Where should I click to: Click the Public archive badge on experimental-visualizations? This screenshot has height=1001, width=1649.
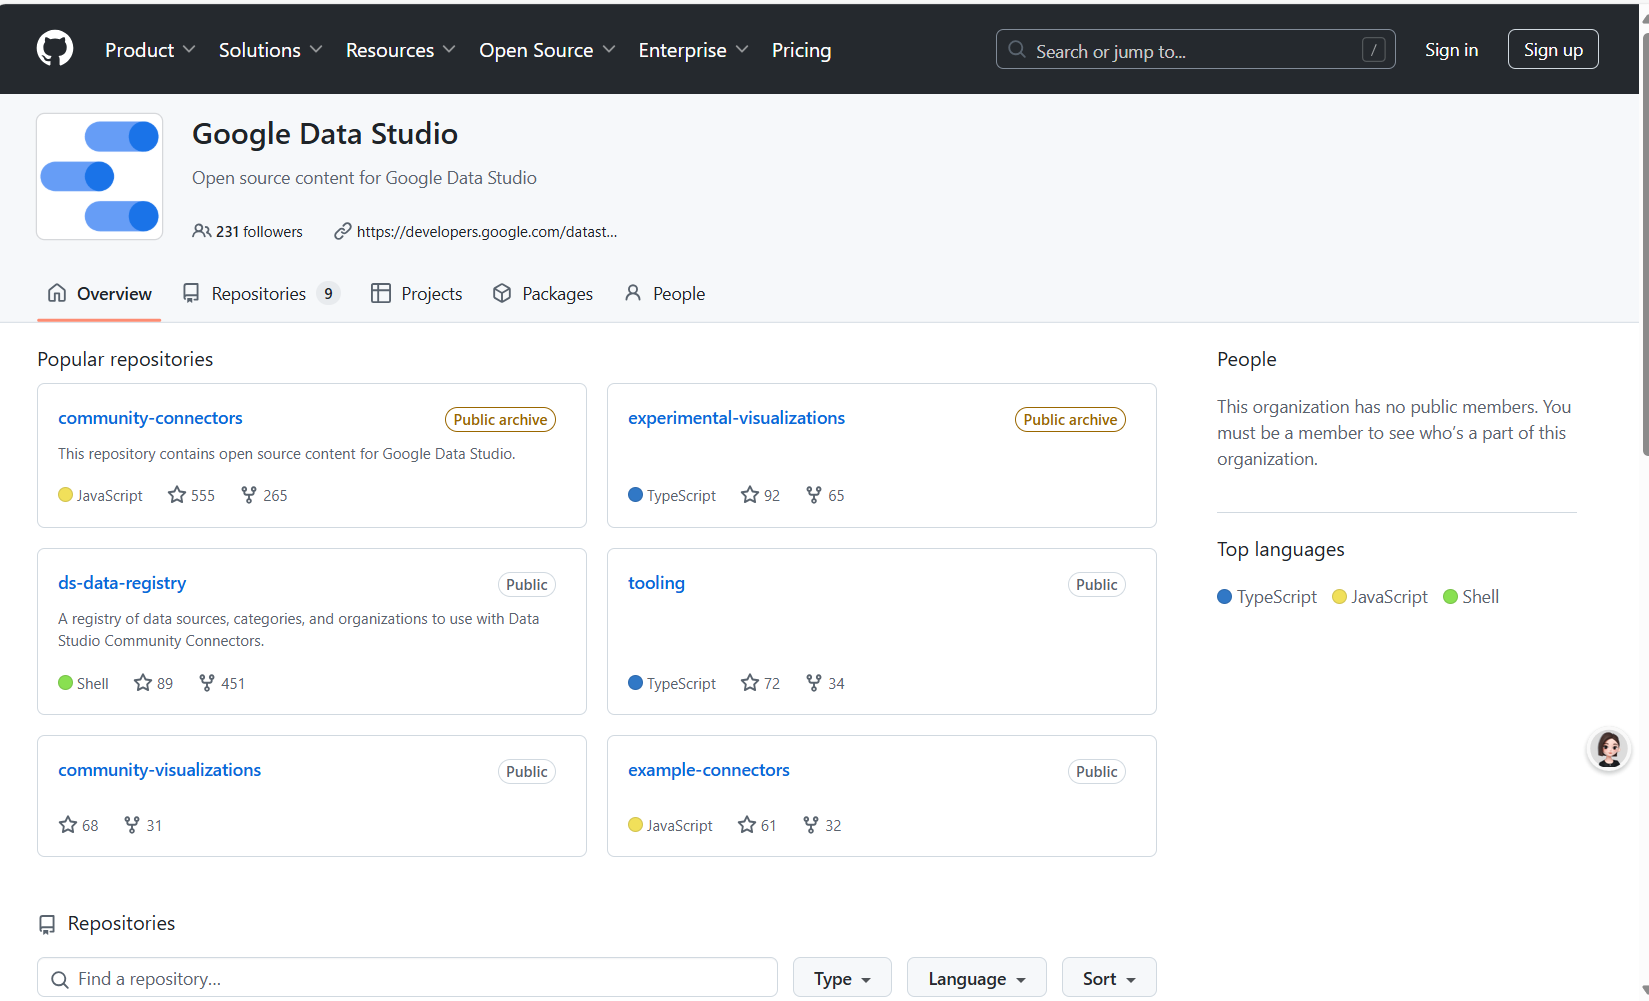pyautogui.click(x=1070, y=420)
